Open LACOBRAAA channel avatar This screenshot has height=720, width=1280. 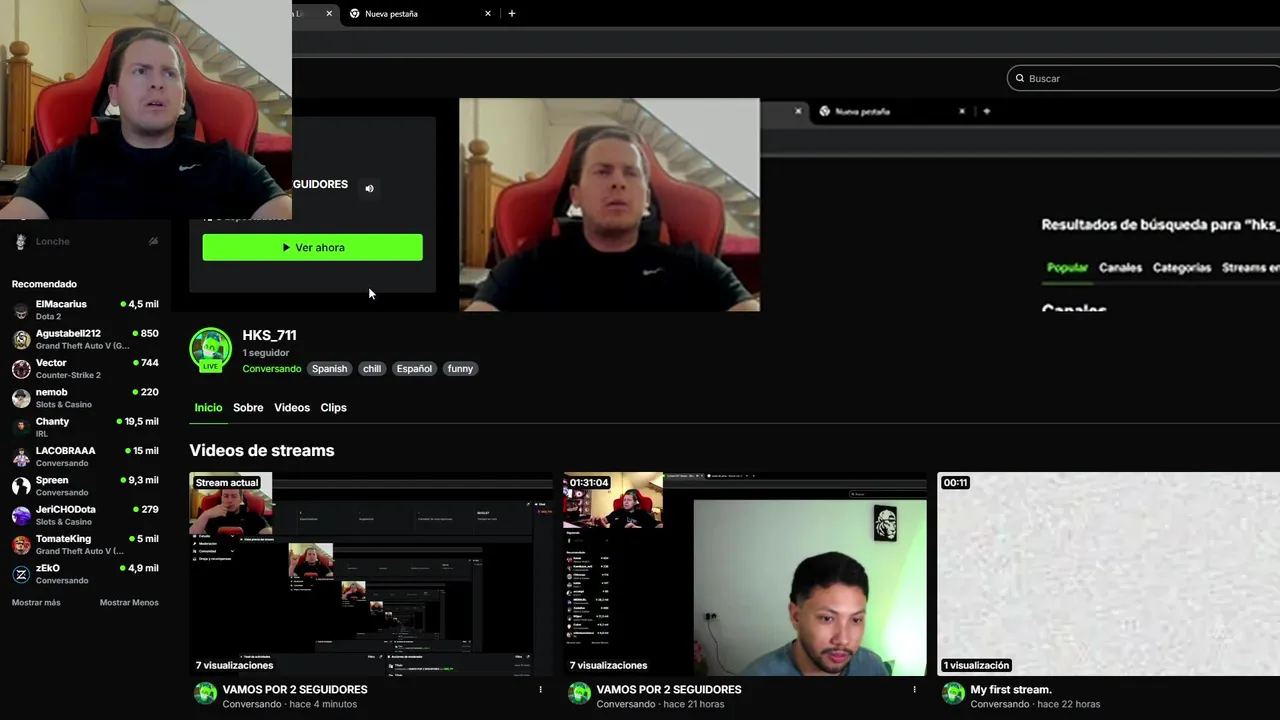[x=21, y=457]
